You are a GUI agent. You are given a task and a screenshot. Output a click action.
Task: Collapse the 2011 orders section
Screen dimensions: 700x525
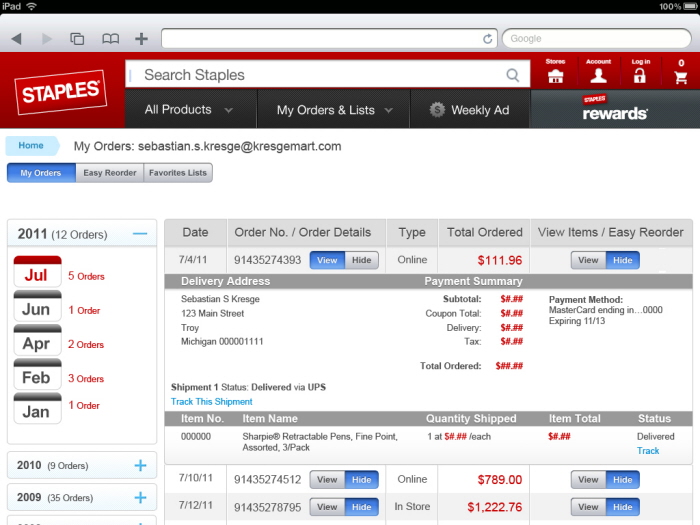coord(140,234)
